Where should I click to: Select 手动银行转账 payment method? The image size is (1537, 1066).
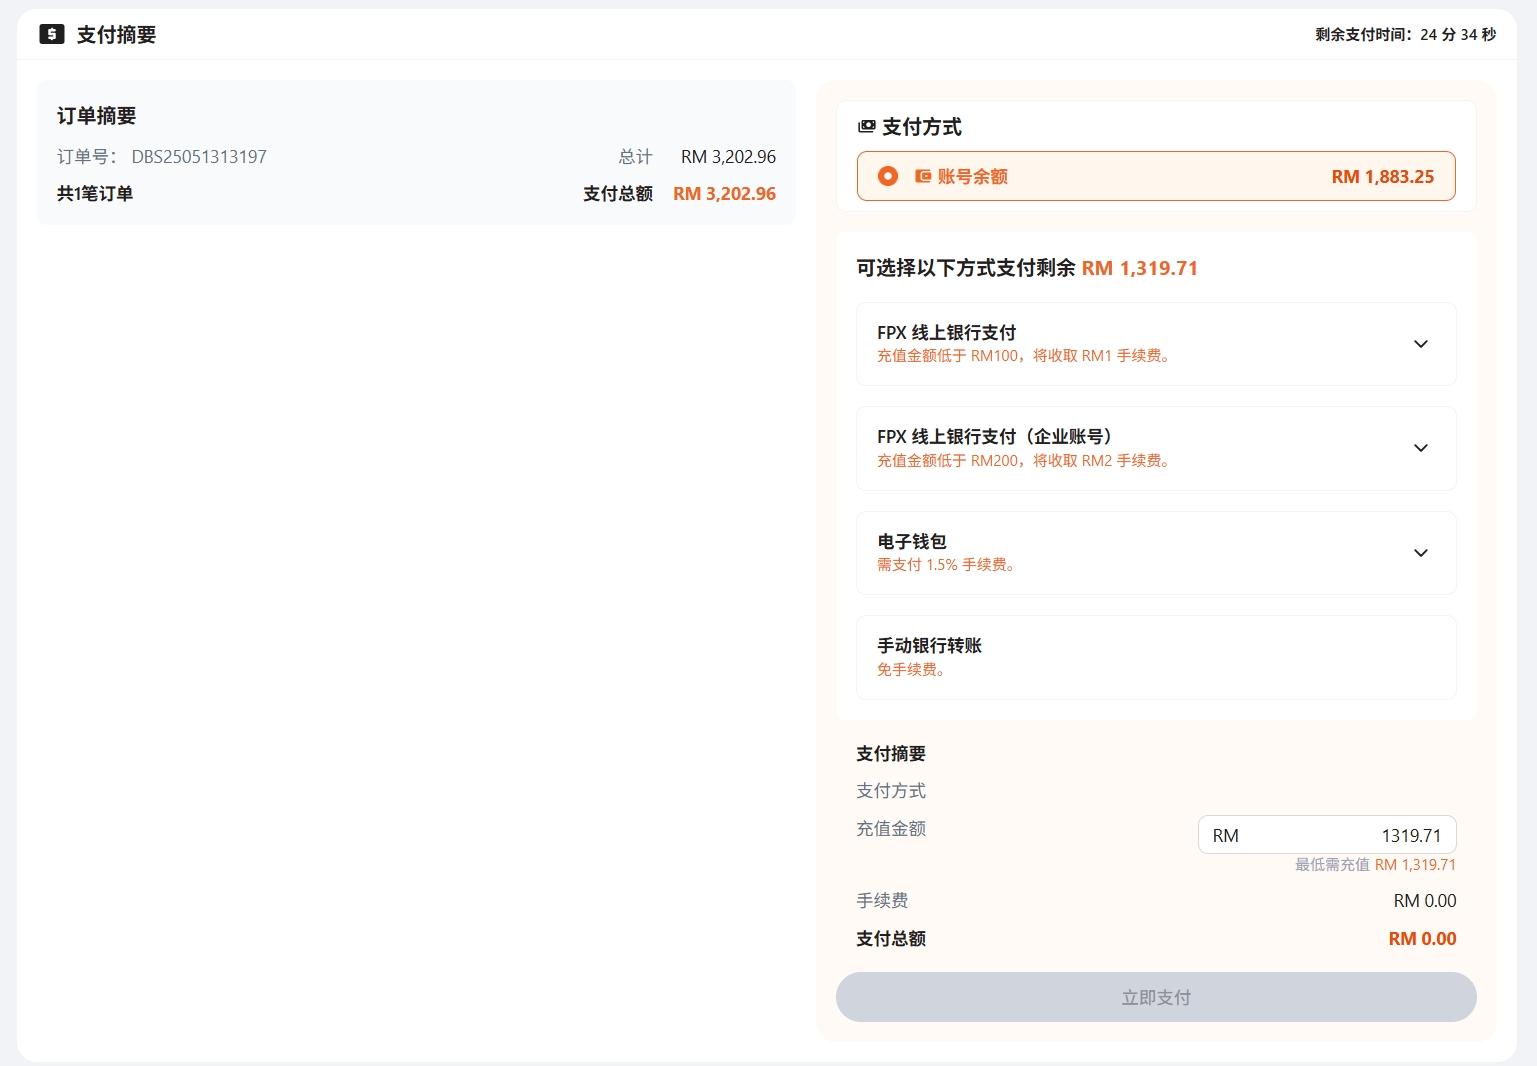[1156, 657]
